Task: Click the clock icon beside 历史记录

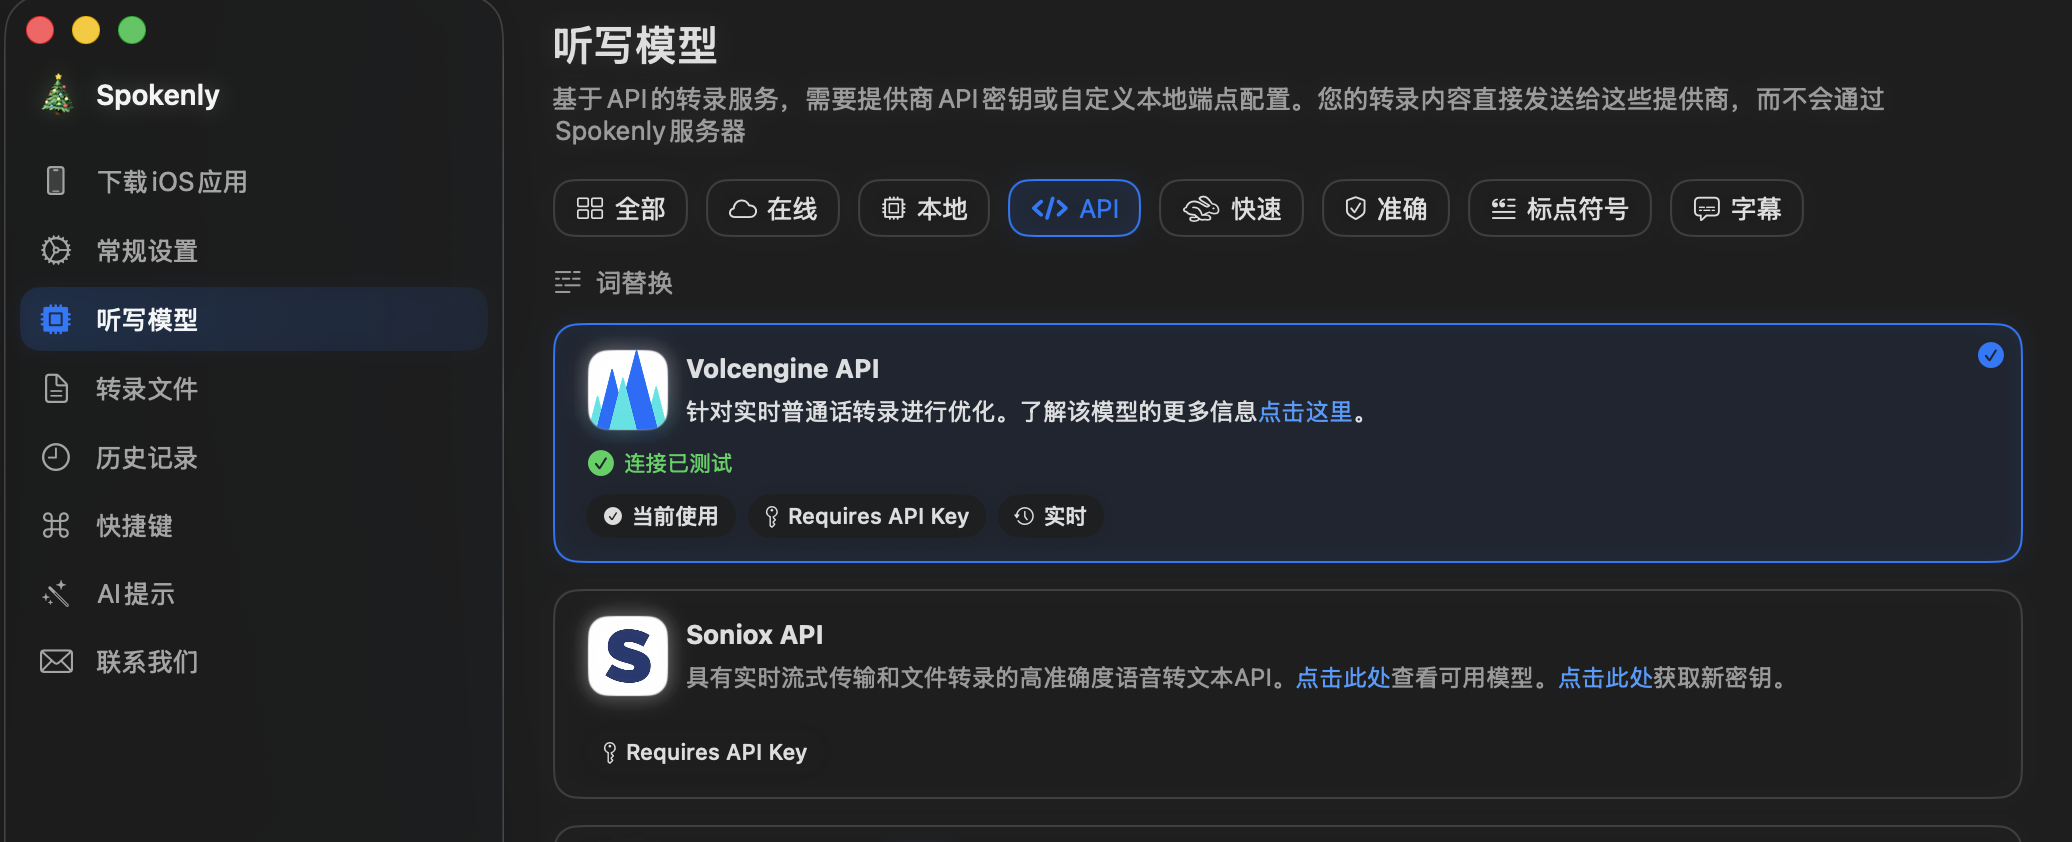Action: pos(56,457)
